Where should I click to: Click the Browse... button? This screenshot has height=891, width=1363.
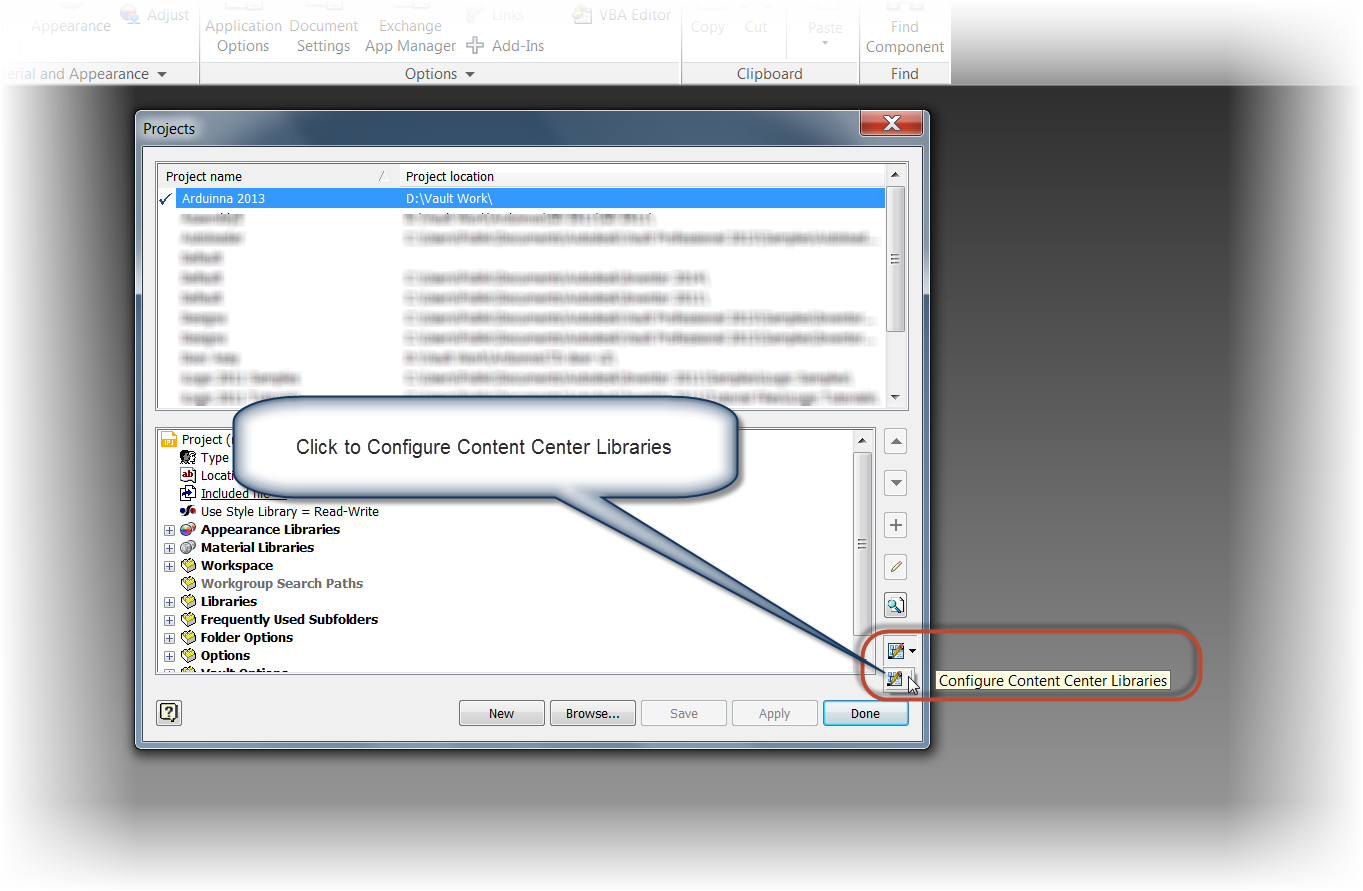point(593,713)
